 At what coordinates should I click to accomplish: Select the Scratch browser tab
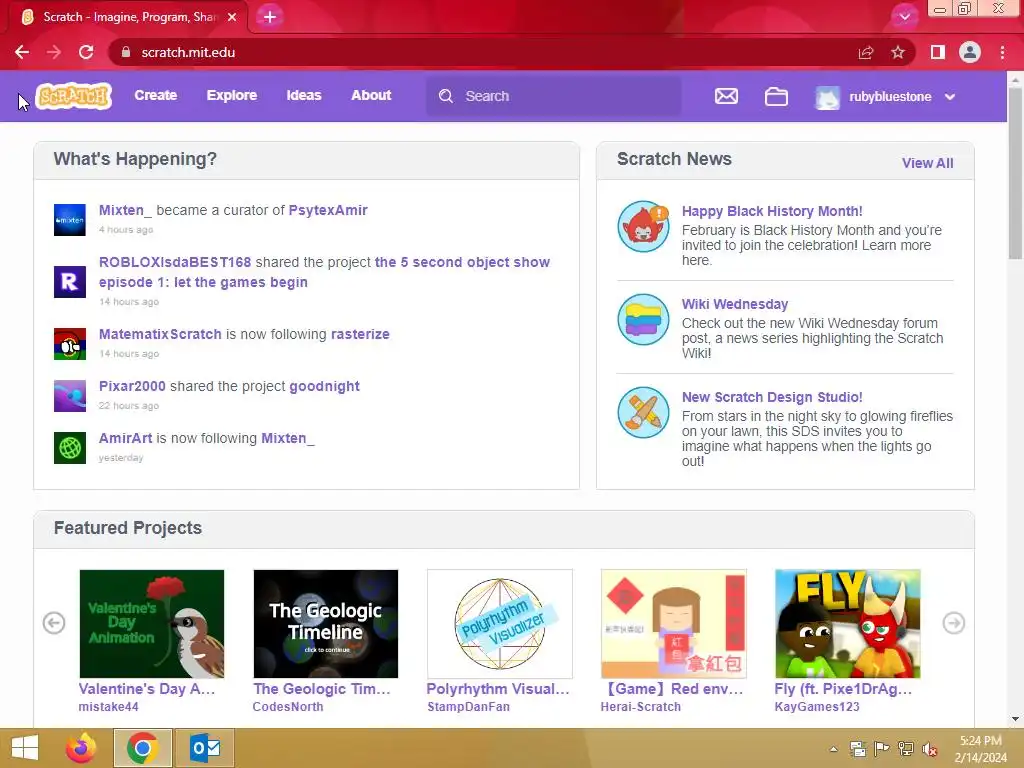click(128, 17)
